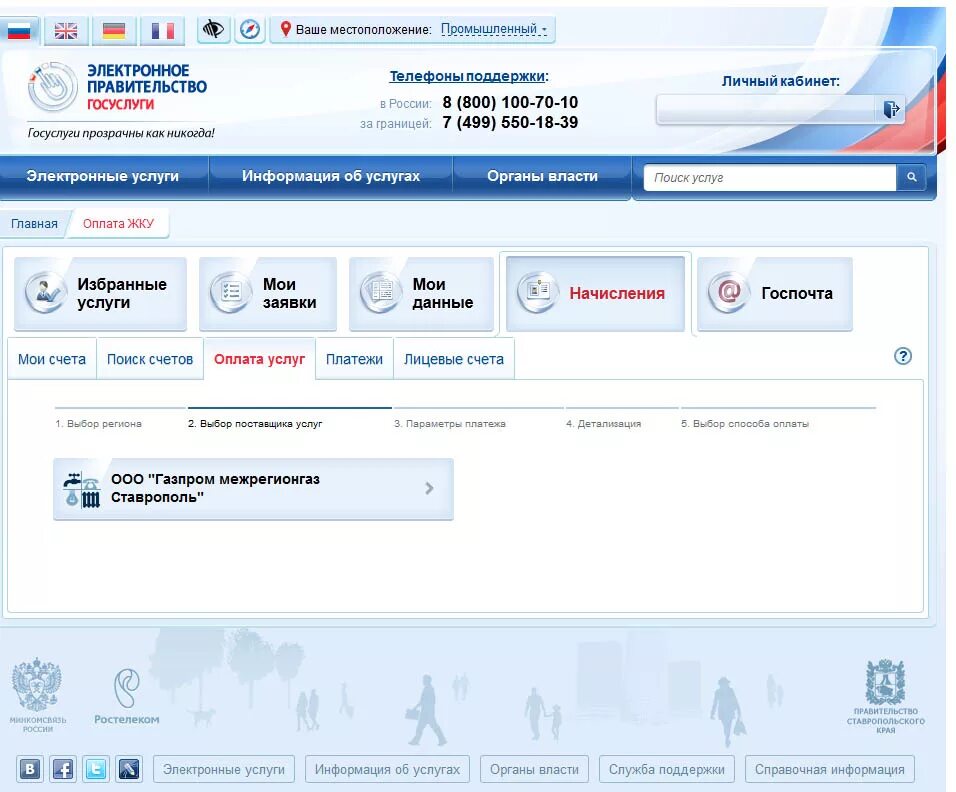
Task: Click step 2 Выбор поставщика услуг
Action: click(x=255, y=424)
